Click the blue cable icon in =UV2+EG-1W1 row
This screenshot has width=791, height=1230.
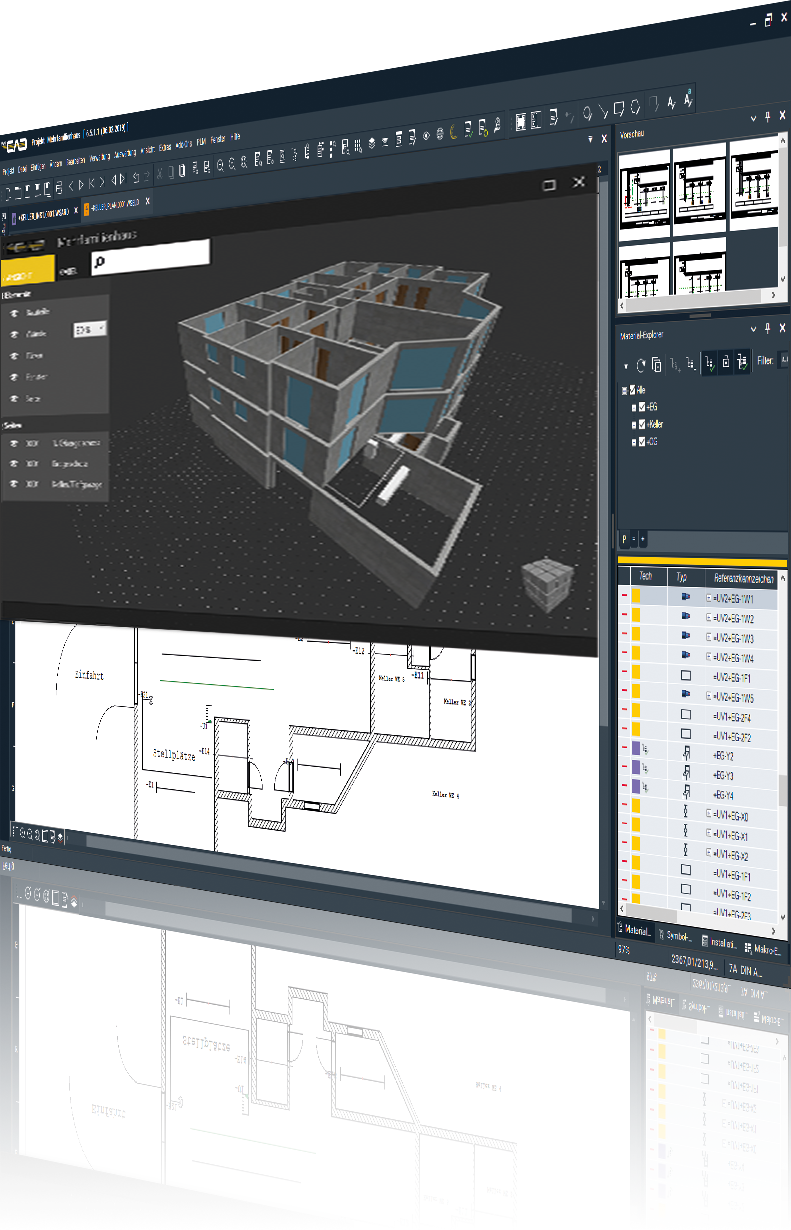(685, 596)
